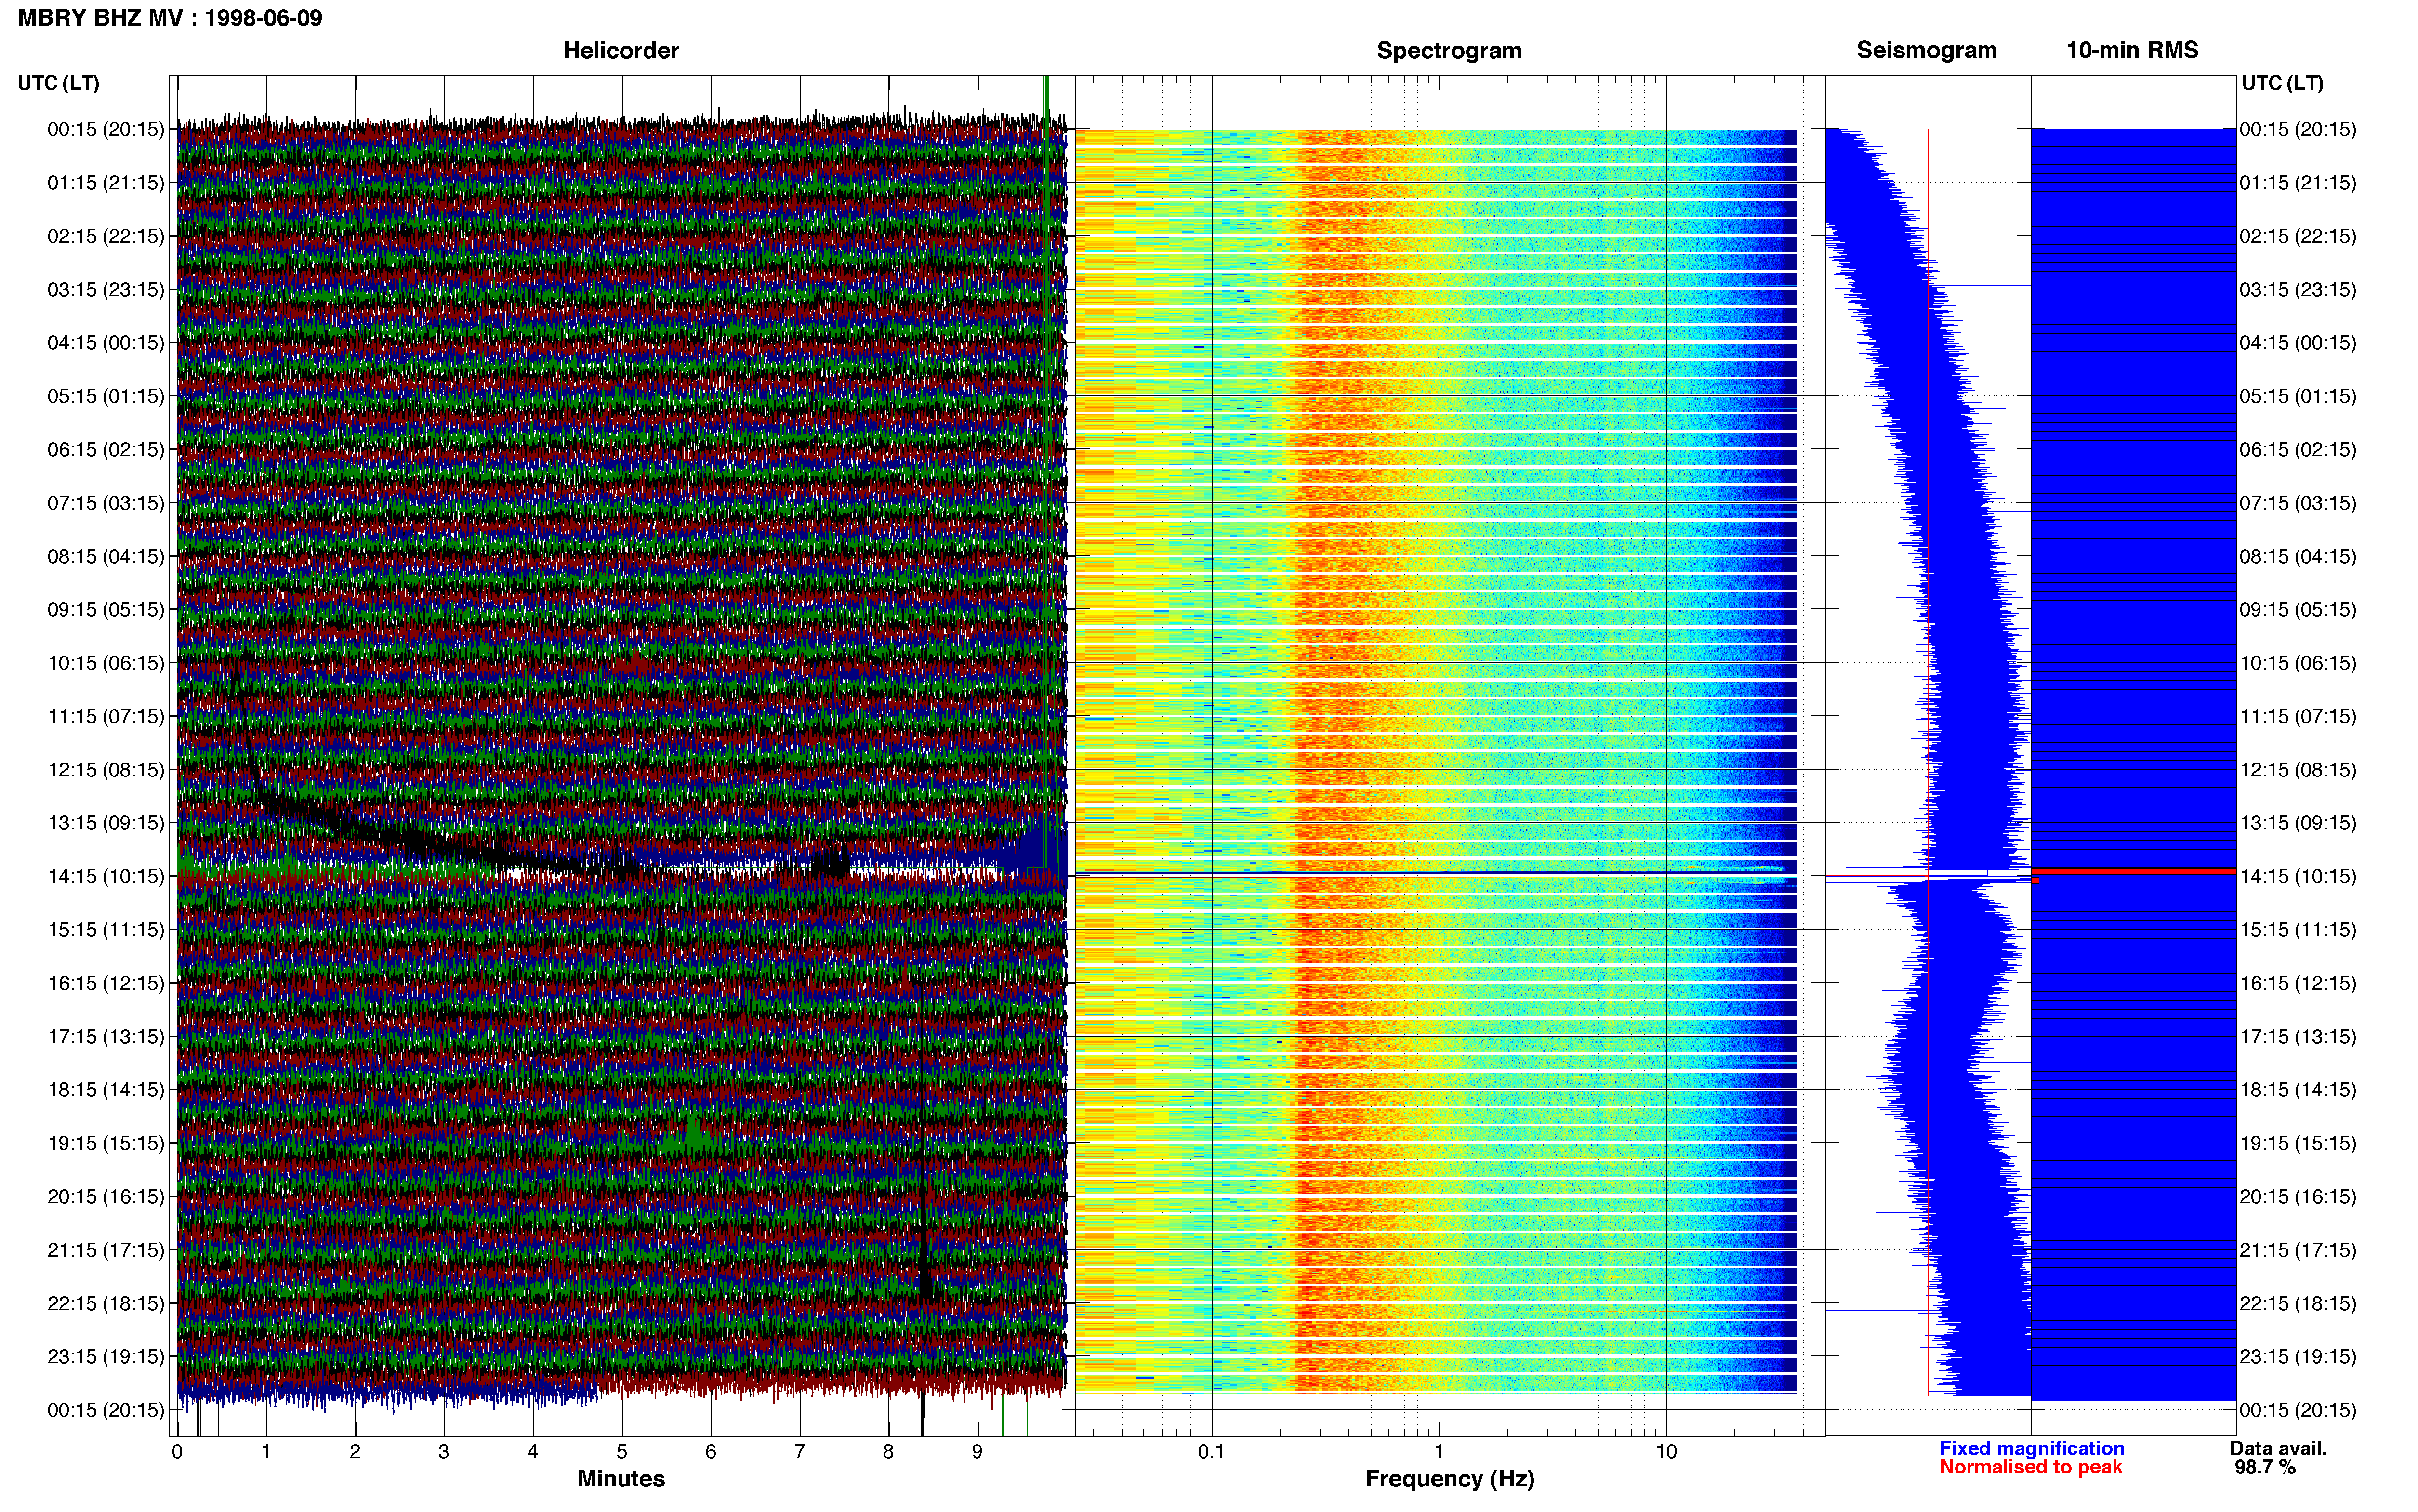Click the left '19:15 (15:15)' time label
Viewport: 2418px width, 1512px height.
tap(105, 1143)
